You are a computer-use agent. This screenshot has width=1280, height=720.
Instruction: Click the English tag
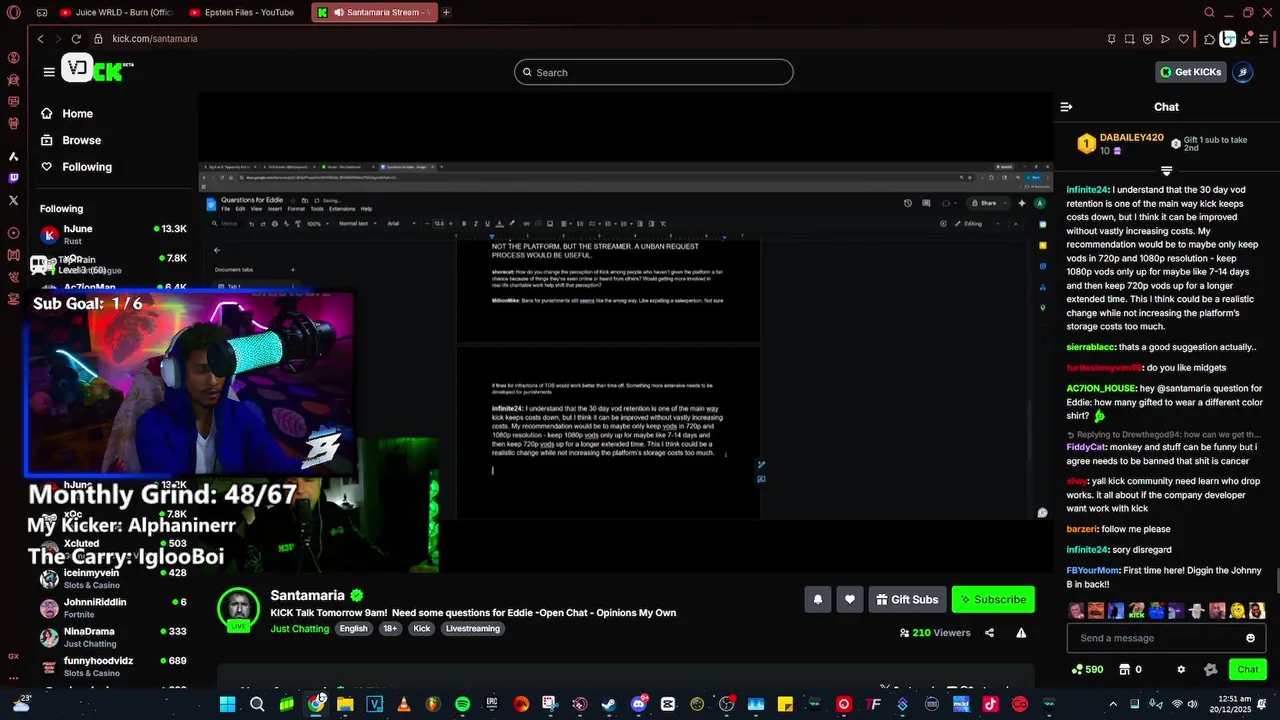353,629
